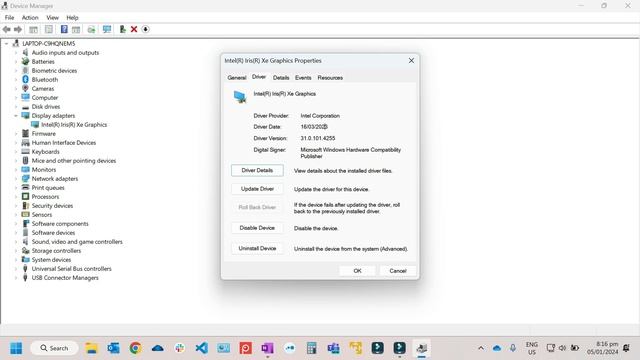Switch to the Details tab
640x360 pixels.
[281, 78]
